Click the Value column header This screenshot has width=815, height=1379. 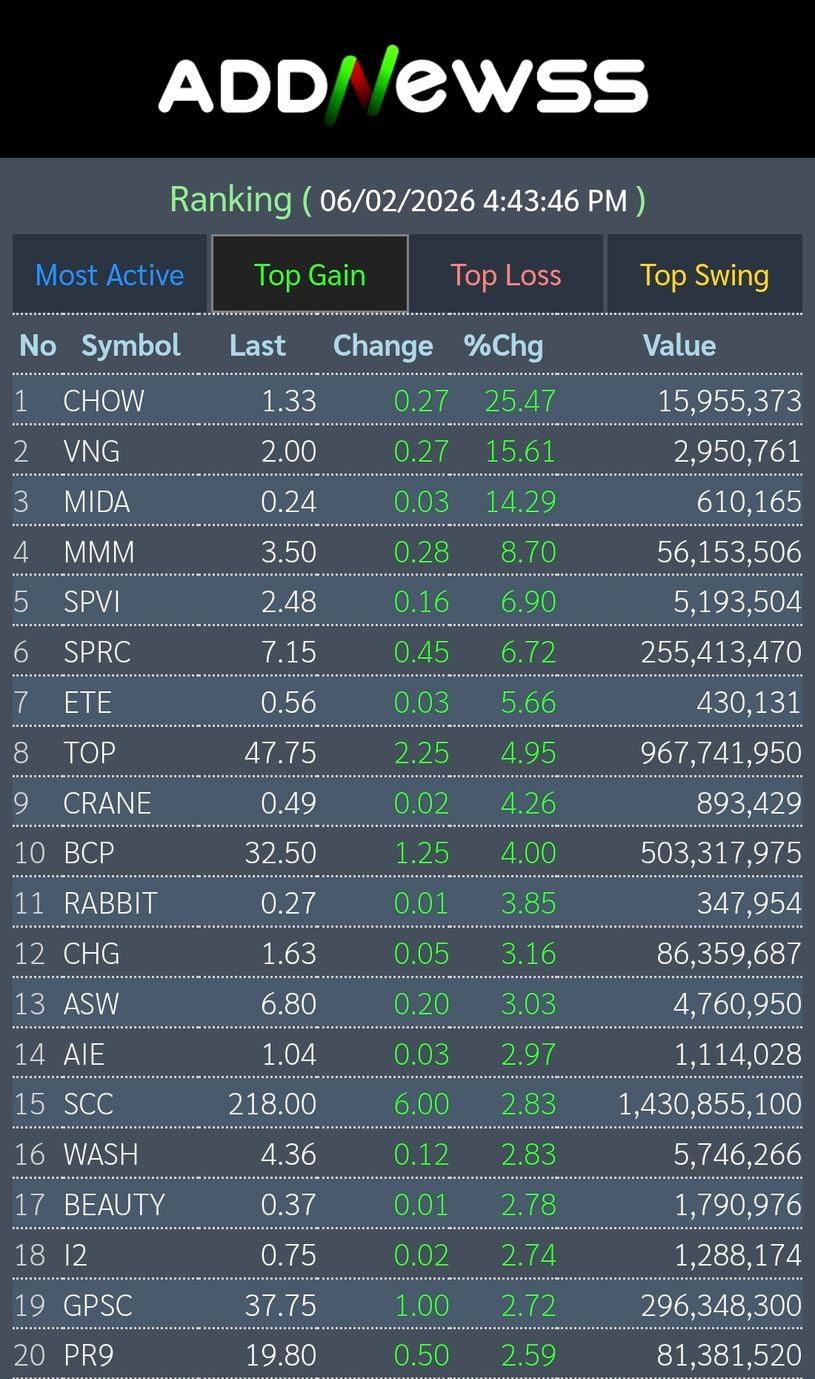coord(679,346)
